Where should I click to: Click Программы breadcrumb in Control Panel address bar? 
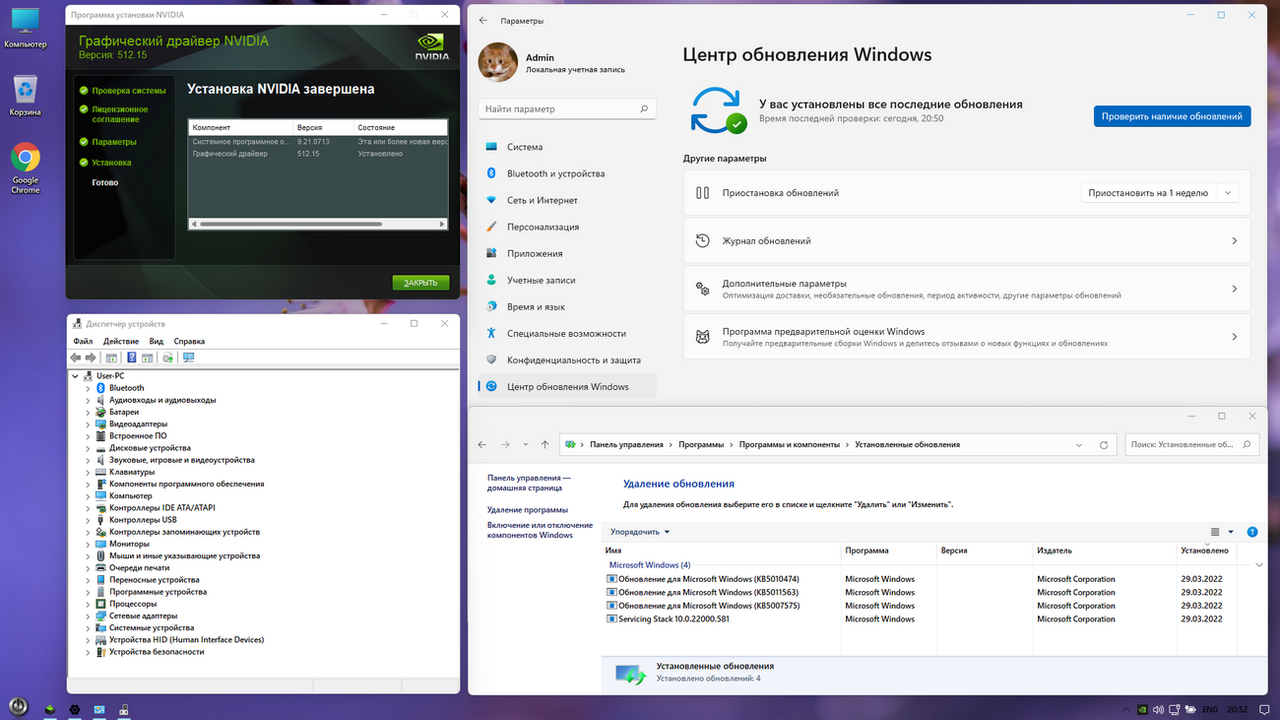700,444
